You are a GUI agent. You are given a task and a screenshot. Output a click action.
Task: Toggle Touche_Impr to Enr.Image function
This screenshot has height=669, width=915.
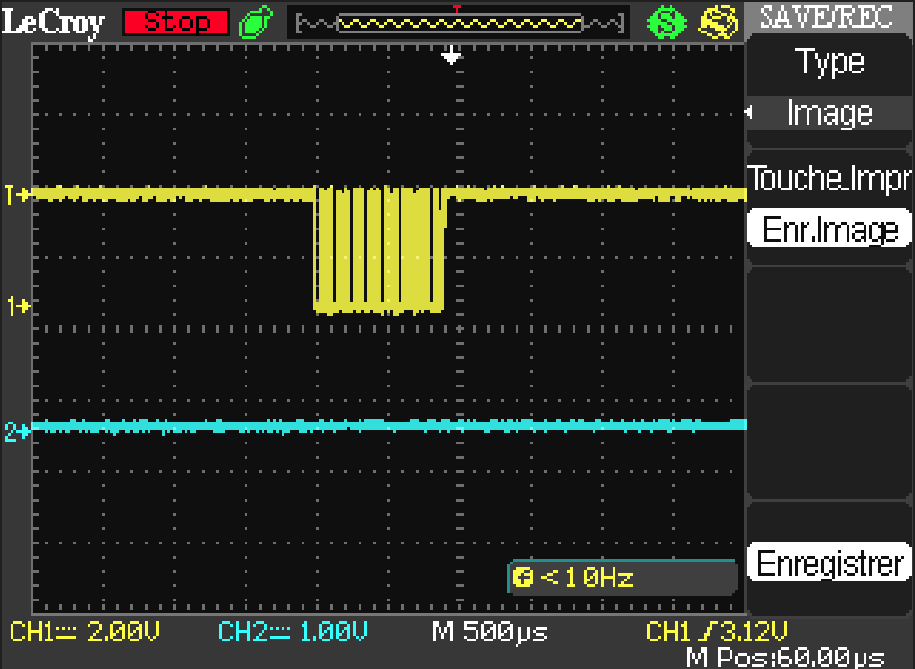pyautogui.click(x=828, y=228)
